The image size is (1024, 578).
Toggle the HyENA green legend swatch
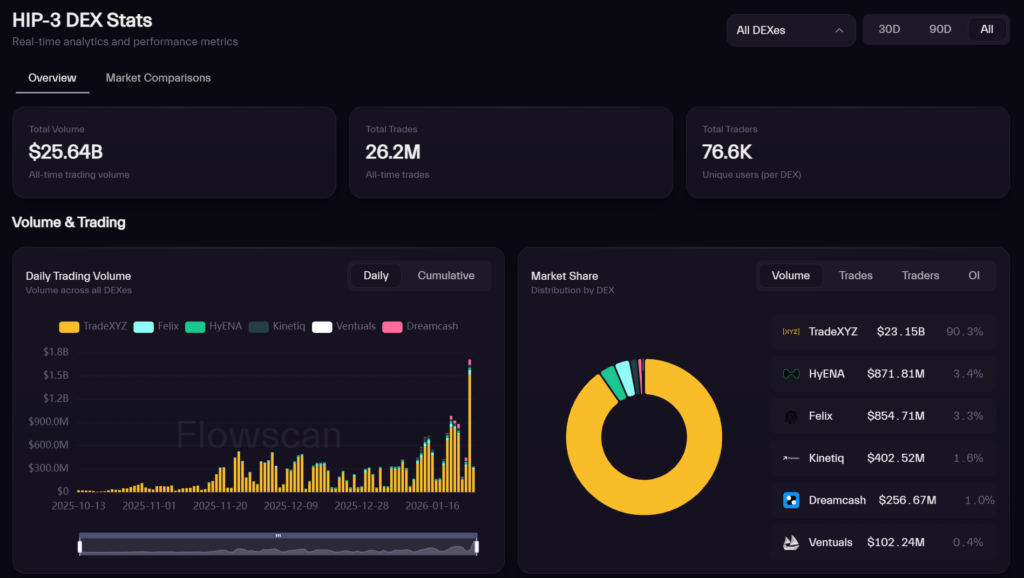coord(195,326)
